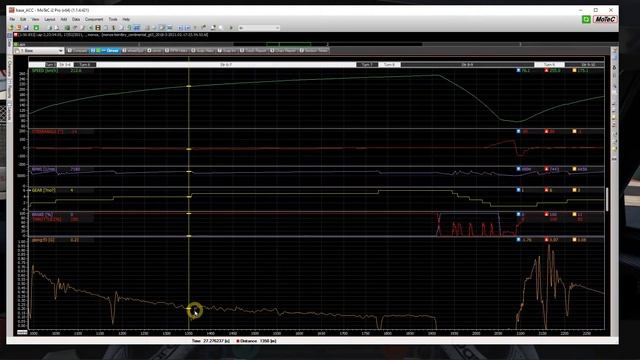The width and height of the screenshot is (640, 360).
Task: Click the SPEED [km/h] channel label
Action: point(45,71)
